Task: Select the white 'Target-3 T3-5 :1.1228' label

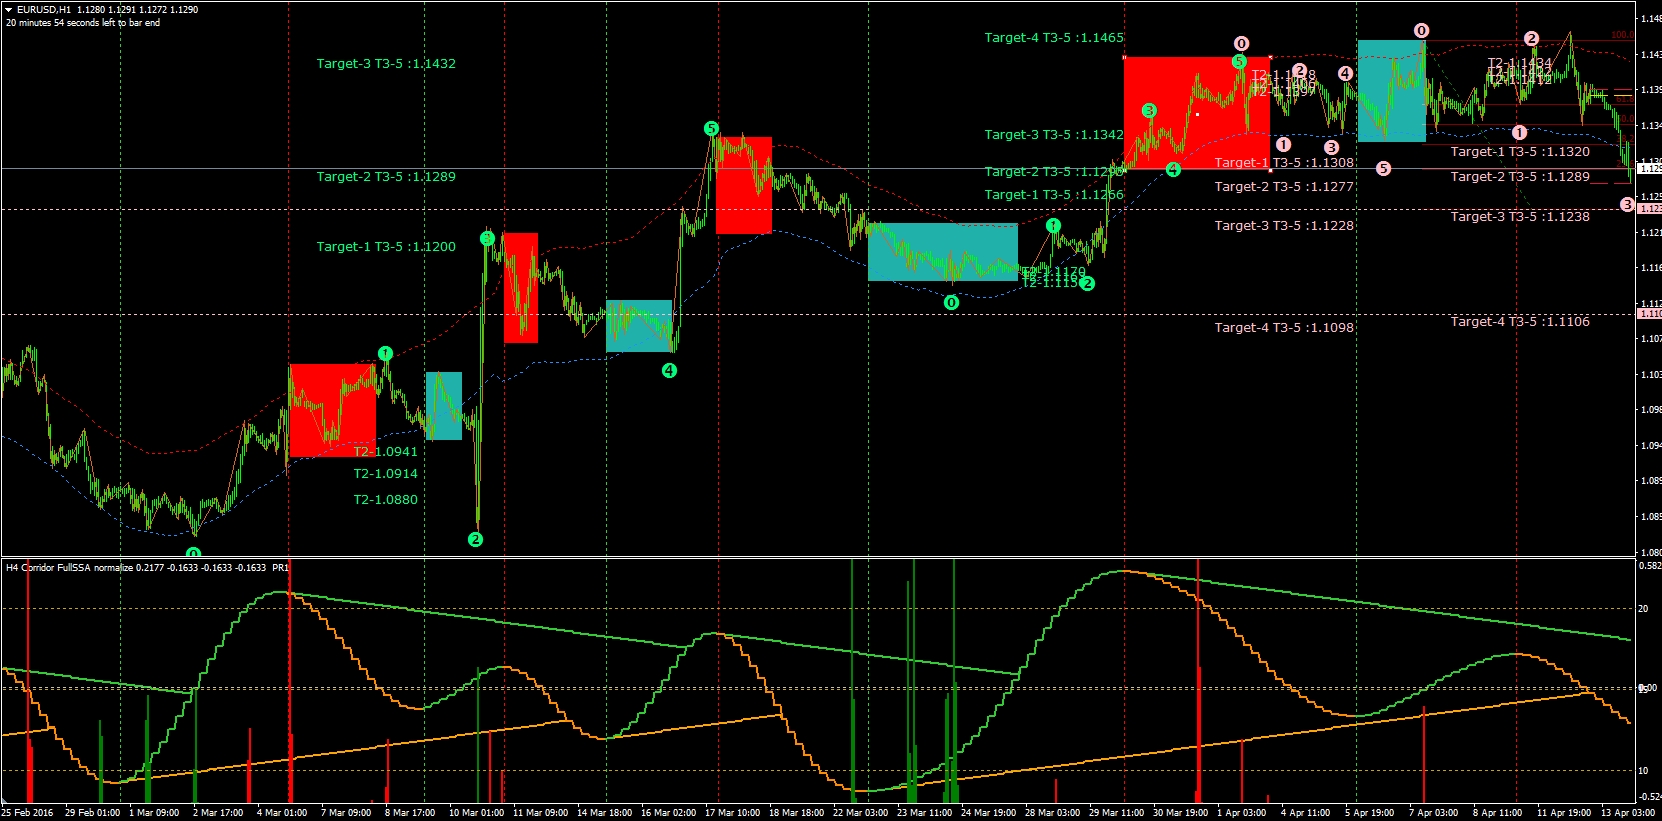Action: click(1284, 225)
